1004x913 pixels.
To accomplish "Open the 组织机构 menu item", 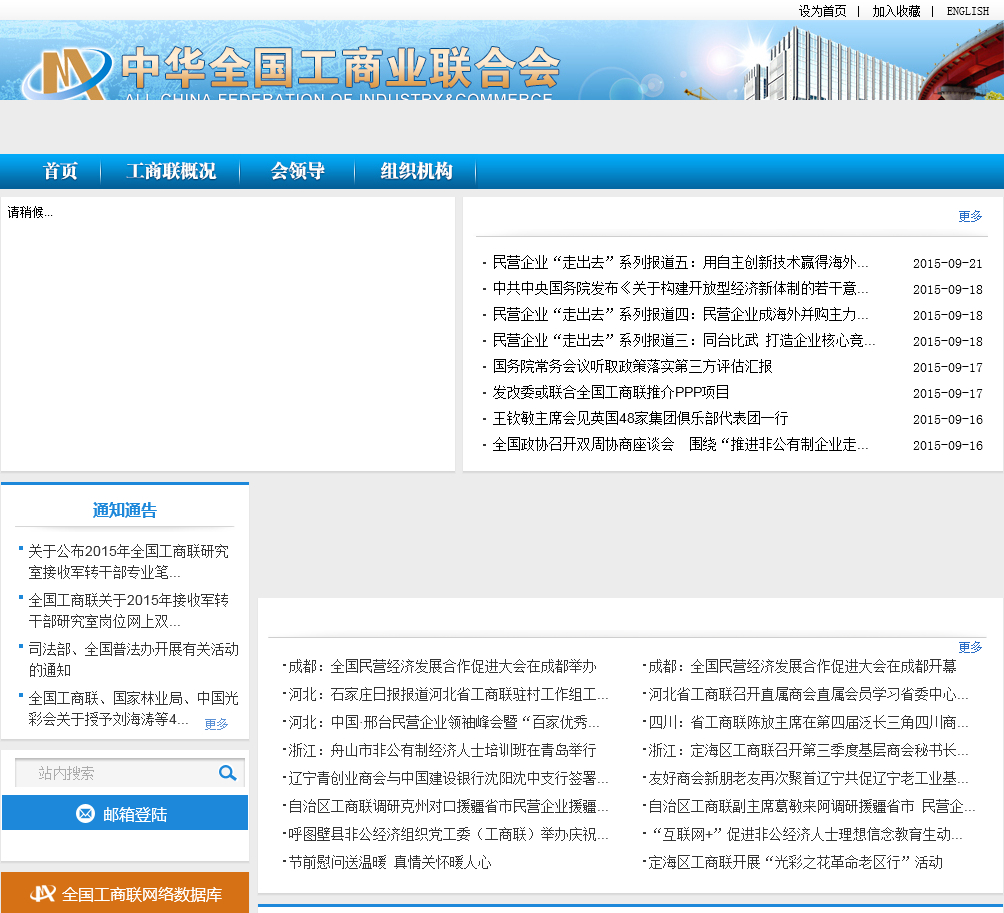I will (416, 171).
